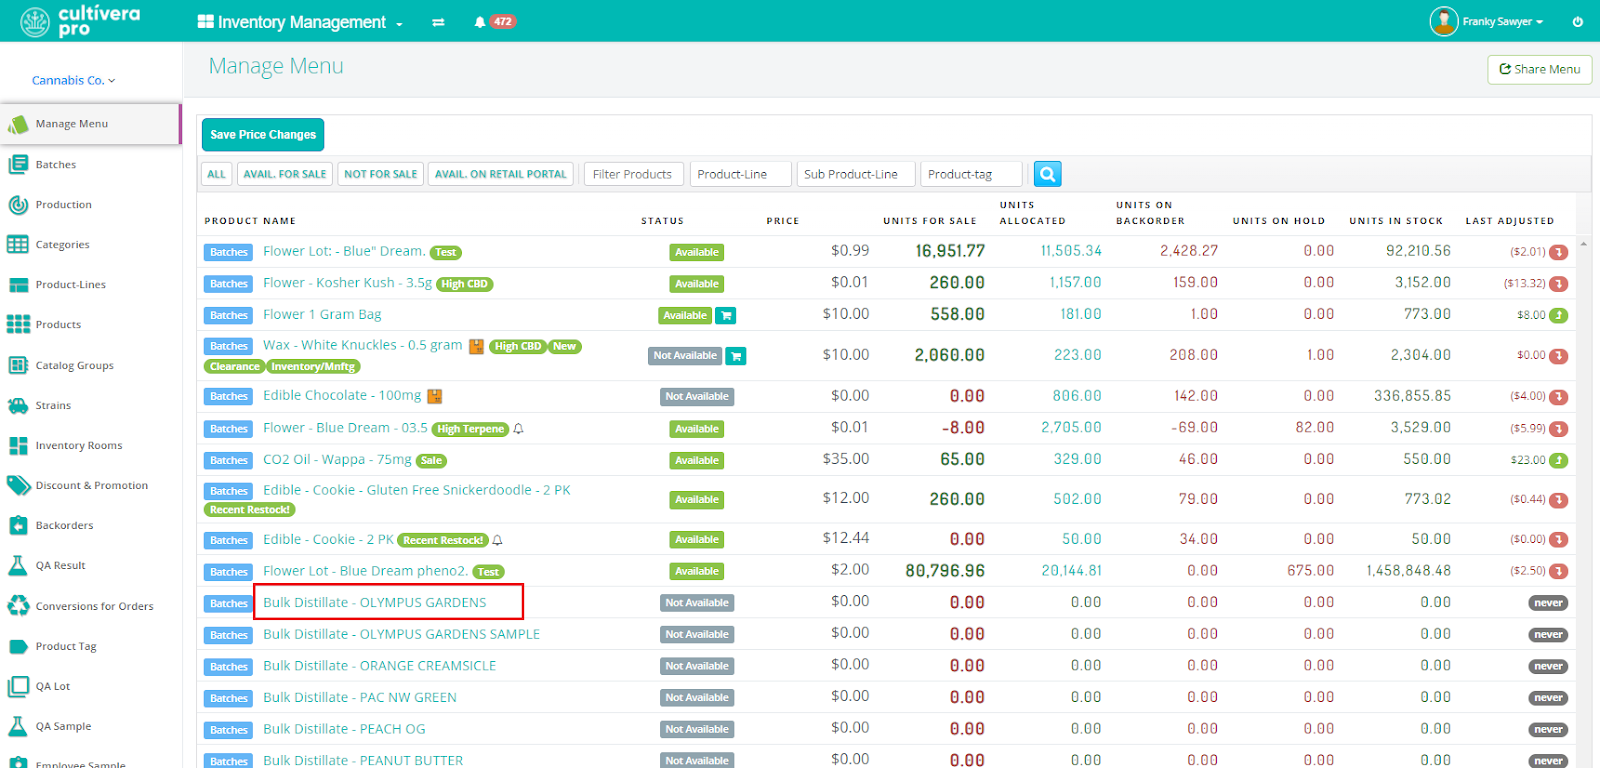Open the Inventory Management module dropdown

click(x=300, y=22)
